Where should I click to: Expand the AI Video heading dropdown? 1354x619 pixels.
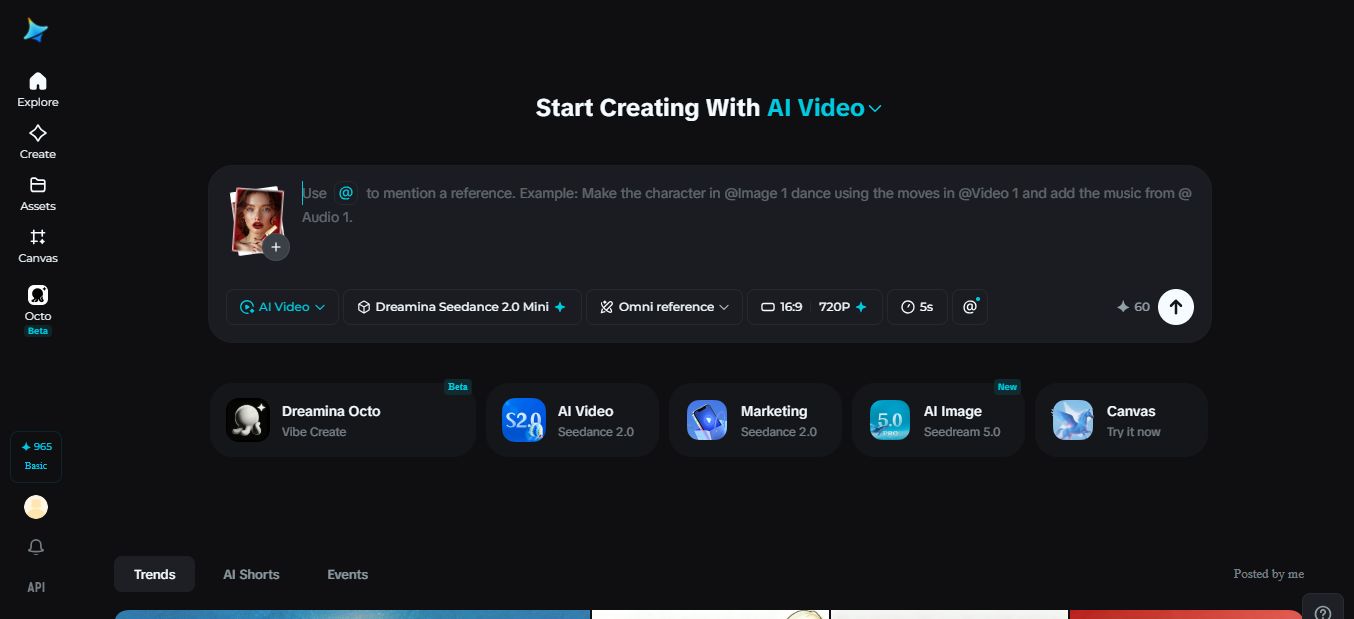[x=824, y=108]
